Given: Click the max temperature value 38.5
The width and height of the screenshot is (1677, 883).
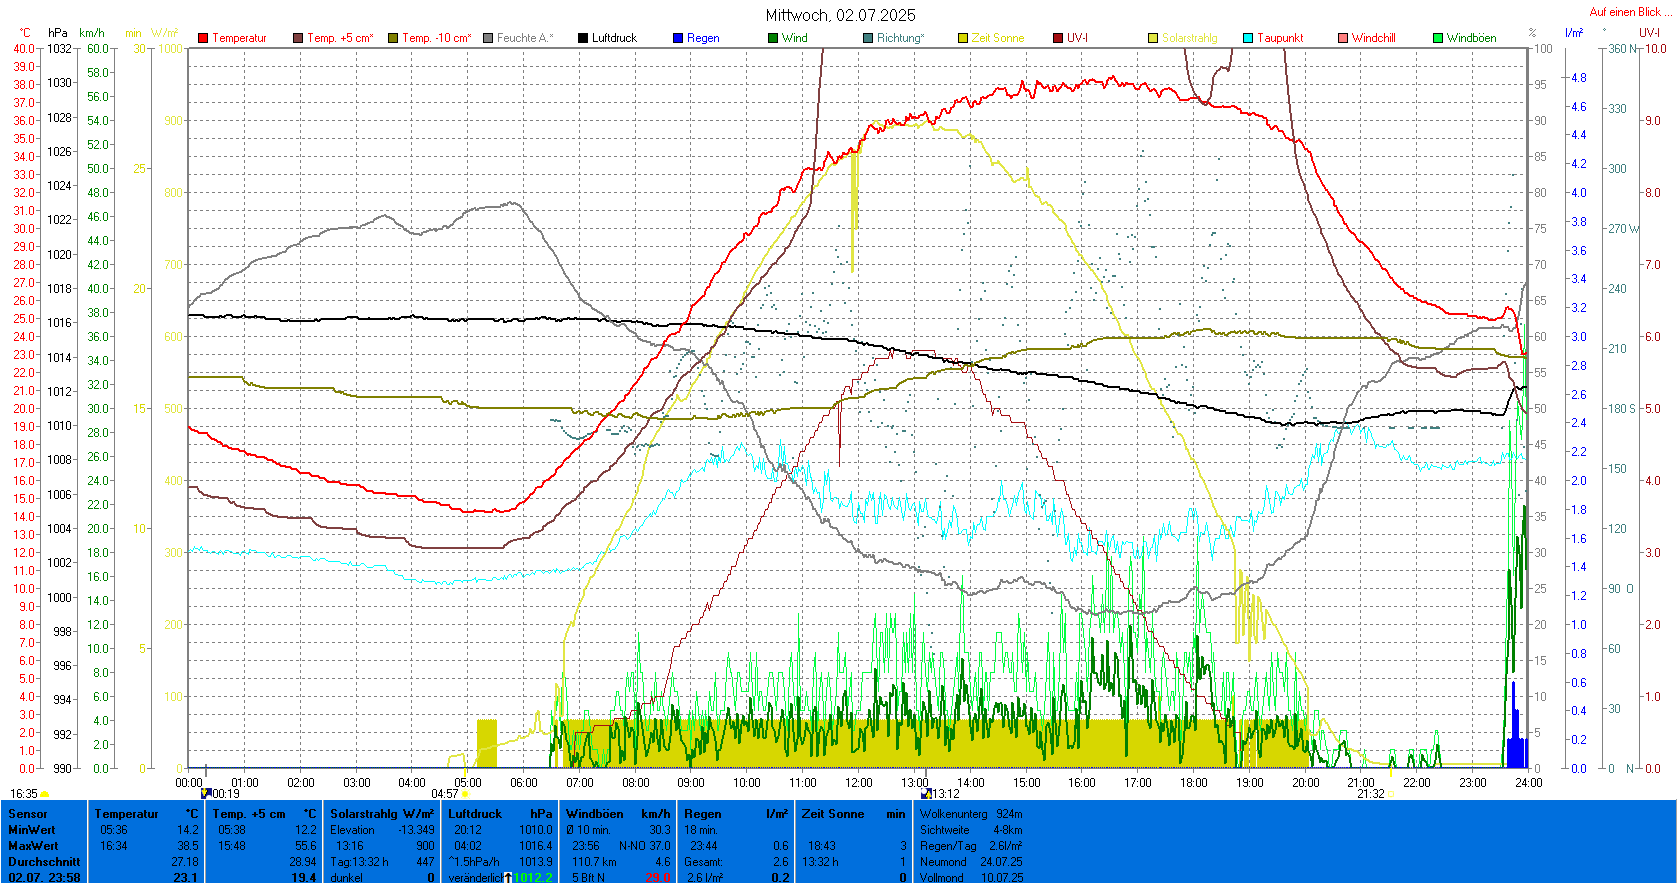Looking at the screenshot, I should coord(187,846).
